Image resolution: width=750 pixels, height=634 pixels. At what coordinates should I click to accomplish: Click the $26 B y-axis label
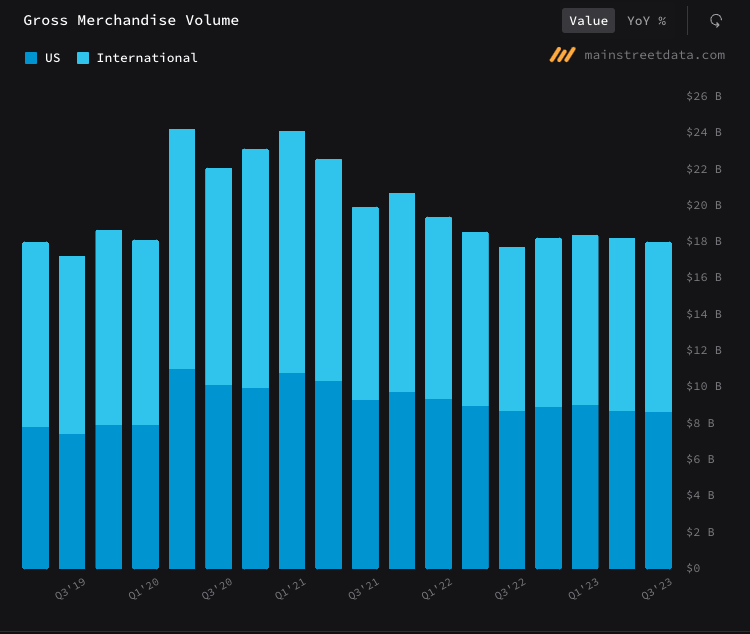703,96
